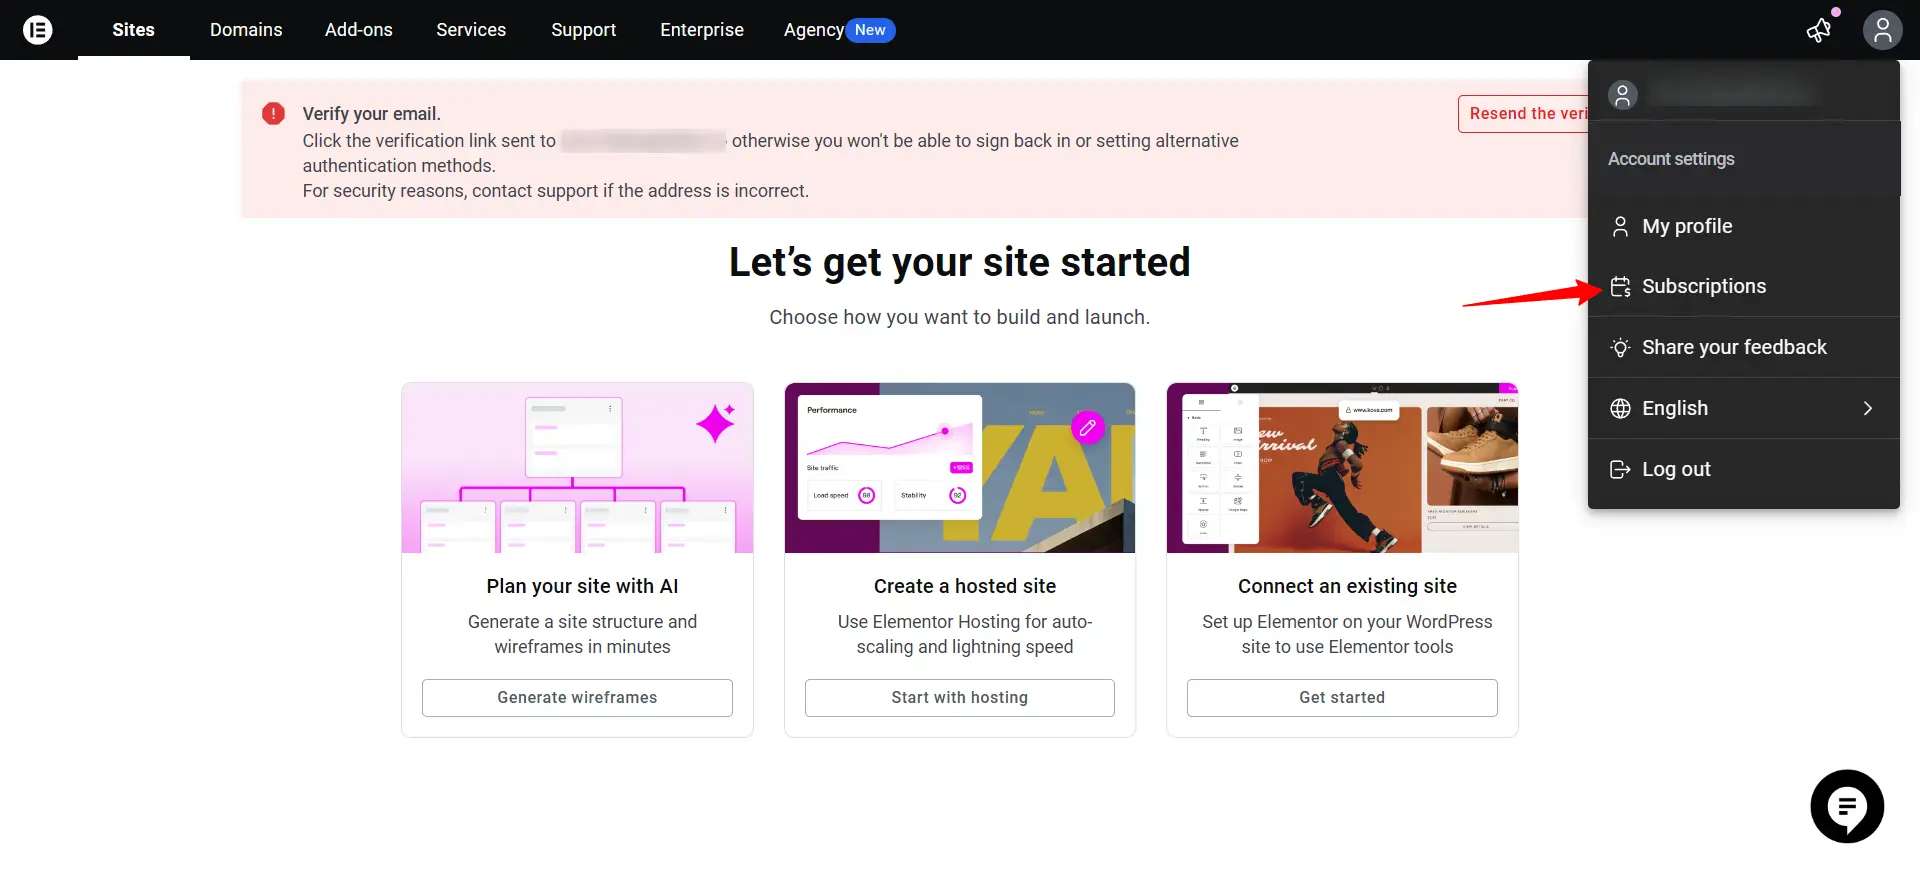Click the red alert icon in banner

click(x=273, y=114)
